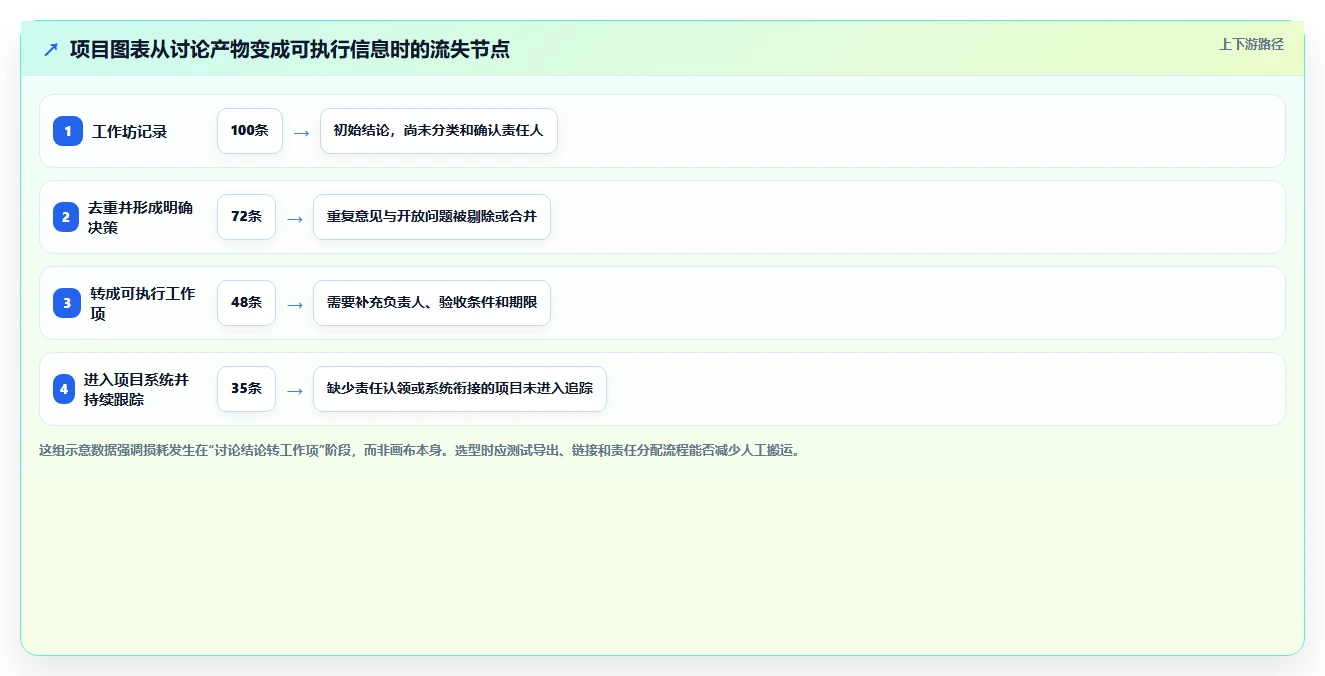Click the arrow after the 100条 chip
The height and width of the screenshot is (676, 1325).
pyautogui.click(x=301, y=132)
